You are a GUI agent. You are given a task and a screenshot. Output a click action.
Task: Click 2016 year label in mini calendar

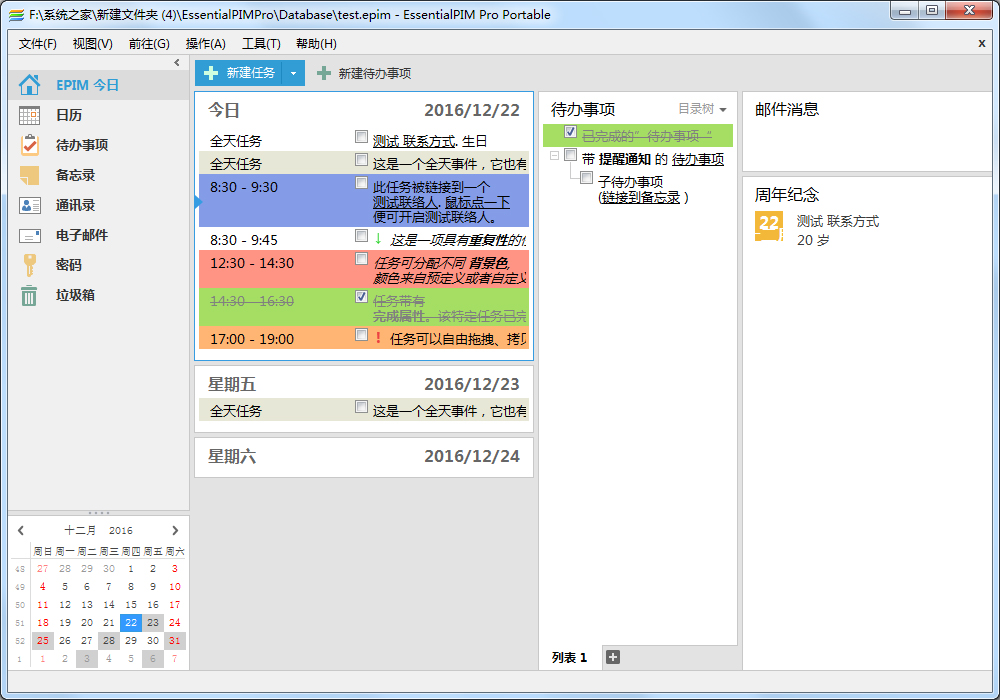point(121,530)
